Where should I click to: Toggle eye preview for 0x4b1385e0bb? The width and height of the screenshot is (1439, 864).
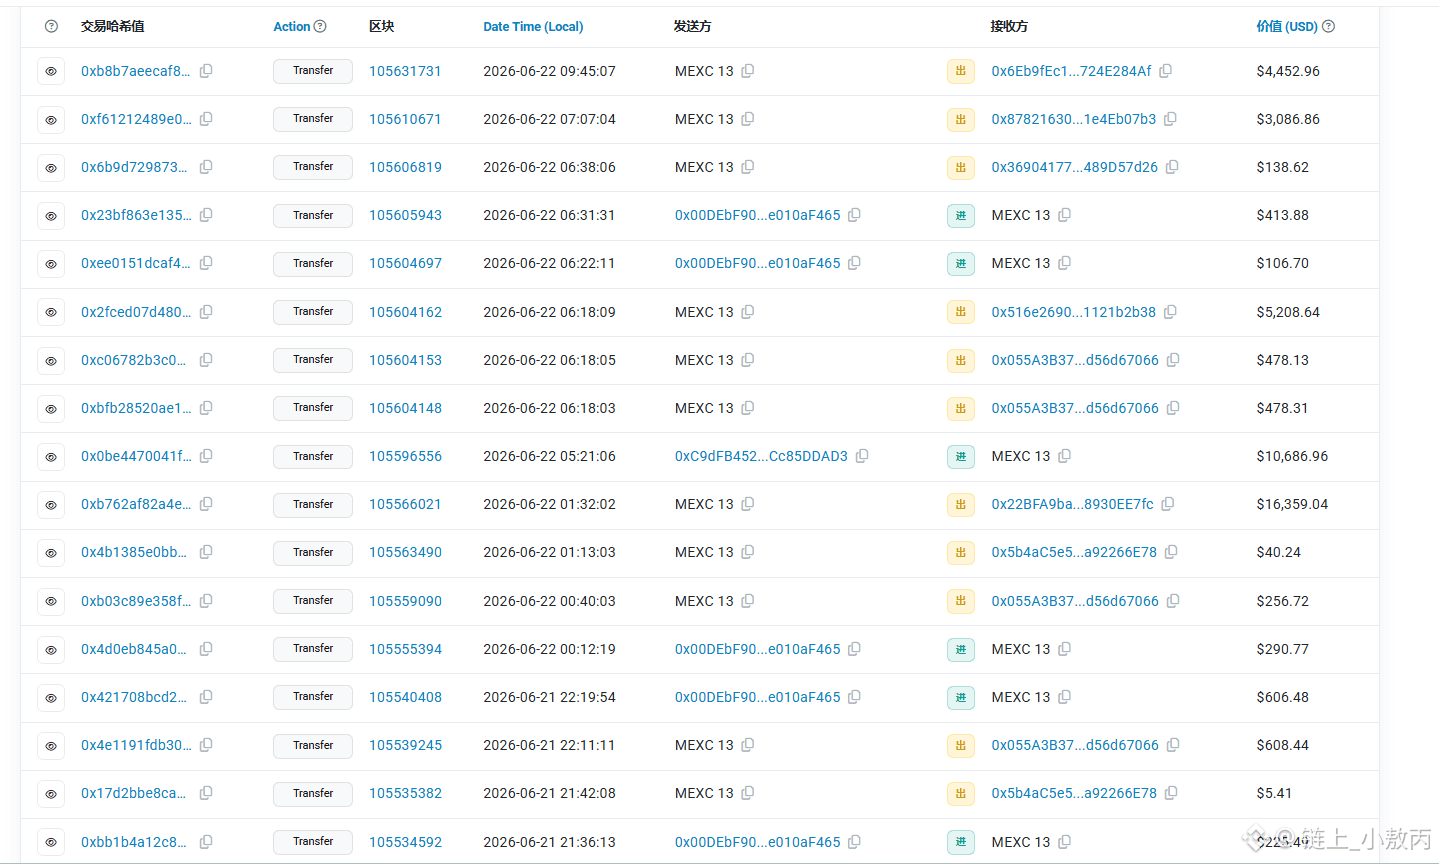tap(51, 552)
